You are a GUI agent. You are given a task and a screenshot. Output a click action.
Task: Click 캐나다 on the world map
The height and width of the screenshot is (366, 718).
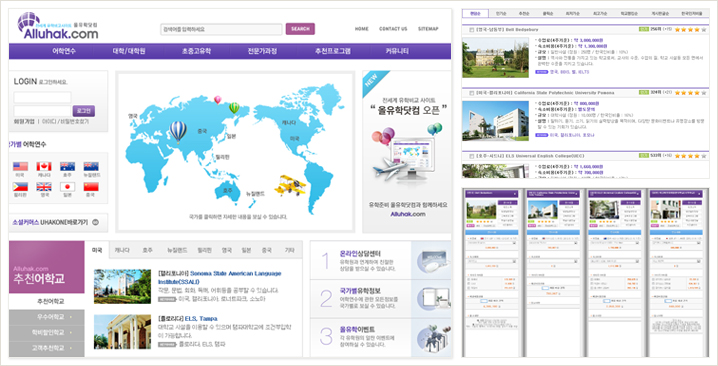288,123
